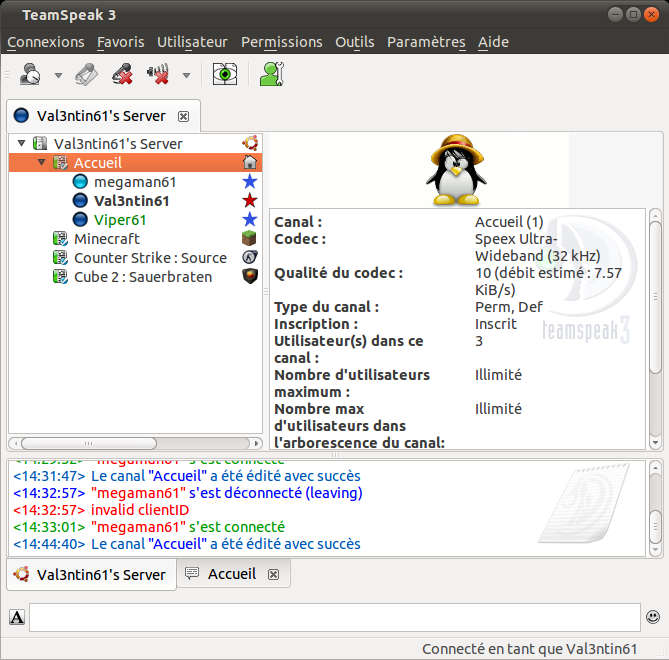Click the "invalid clientID" log entry
Viewport: 669px width, 660px height.
click(x=101, y=510)
